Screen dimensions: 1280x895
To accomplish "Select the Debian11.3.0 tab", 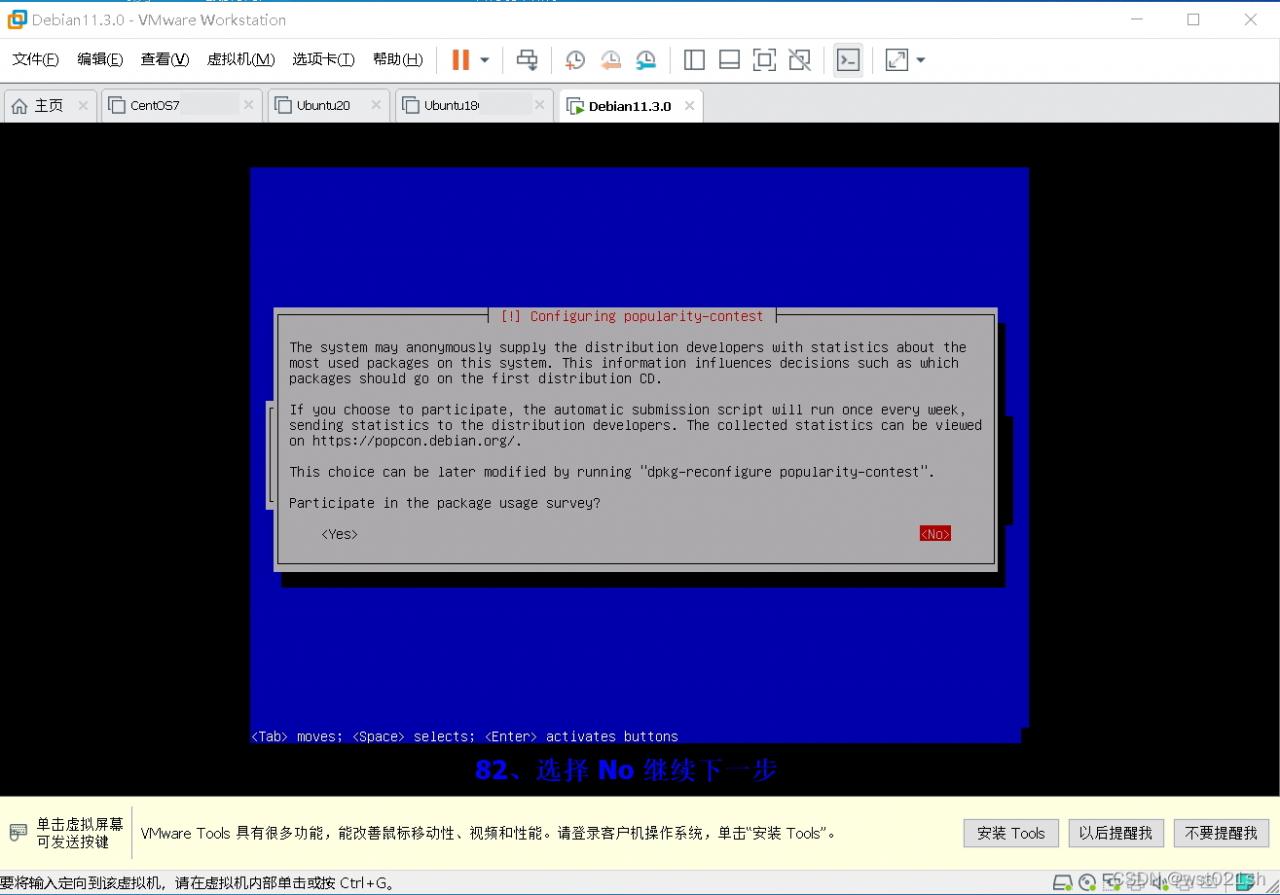I will point(630,106).
